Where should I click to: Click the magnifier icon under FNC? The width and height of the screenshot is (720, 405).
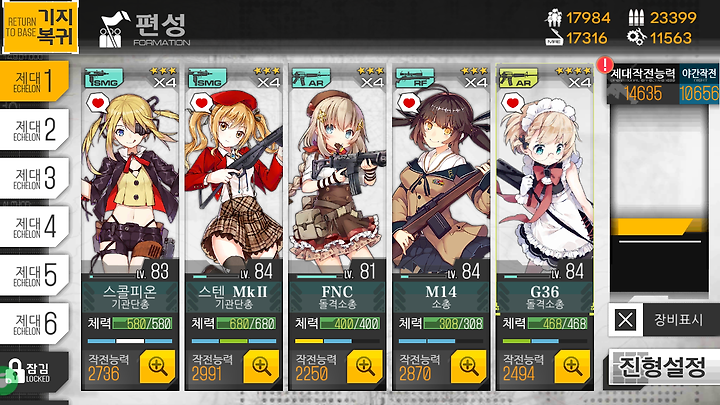(365, 366)
